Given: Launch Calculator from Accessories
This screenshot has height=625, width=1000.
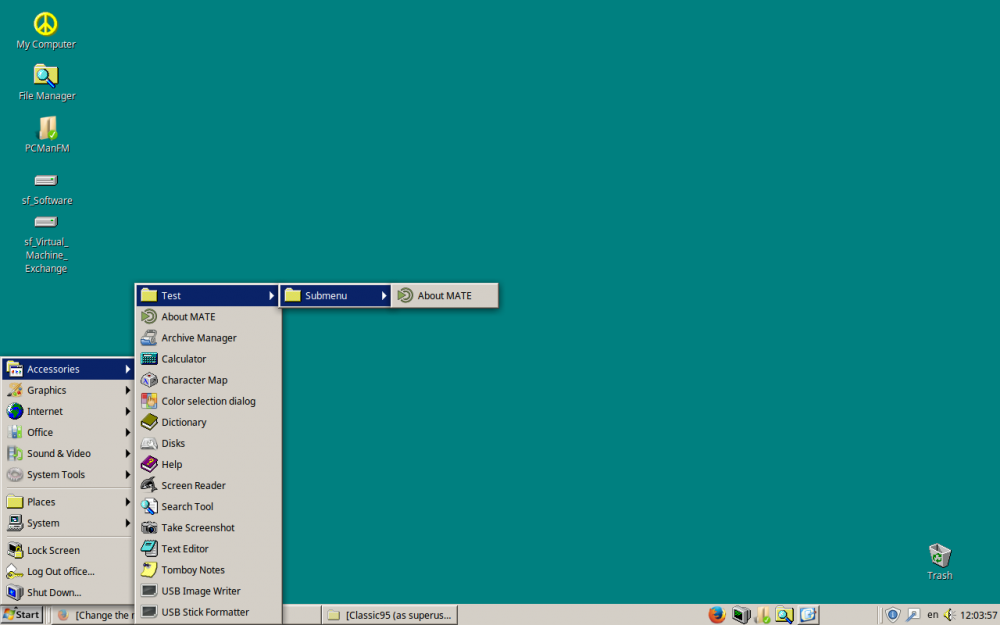Looking at the screenshot, I should (208, 358).
